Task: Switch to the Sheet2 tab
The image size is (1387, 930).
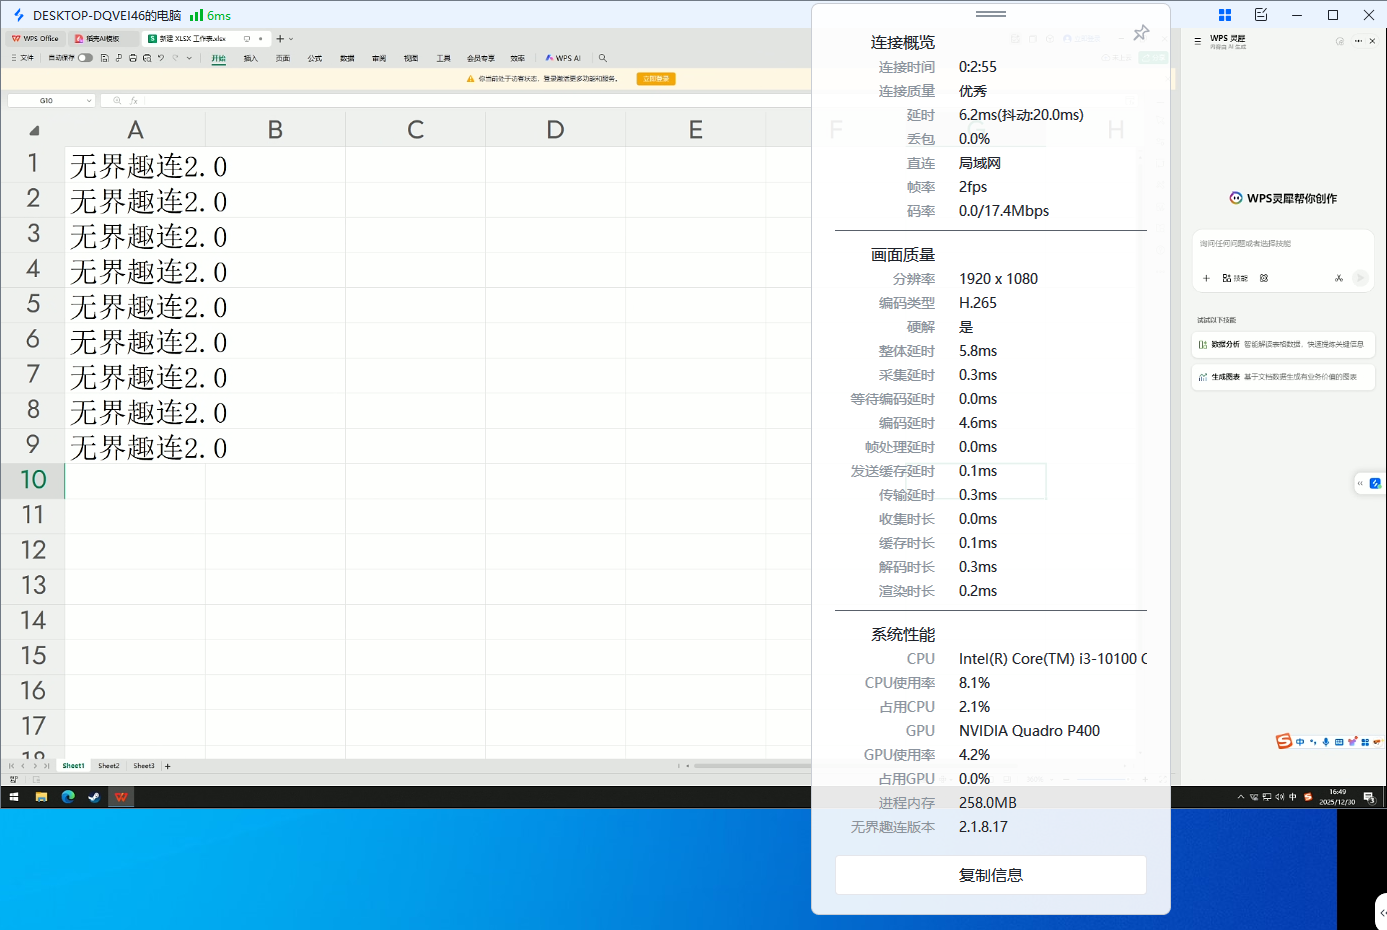Action: pyautogui.click(x=109, y=766)
